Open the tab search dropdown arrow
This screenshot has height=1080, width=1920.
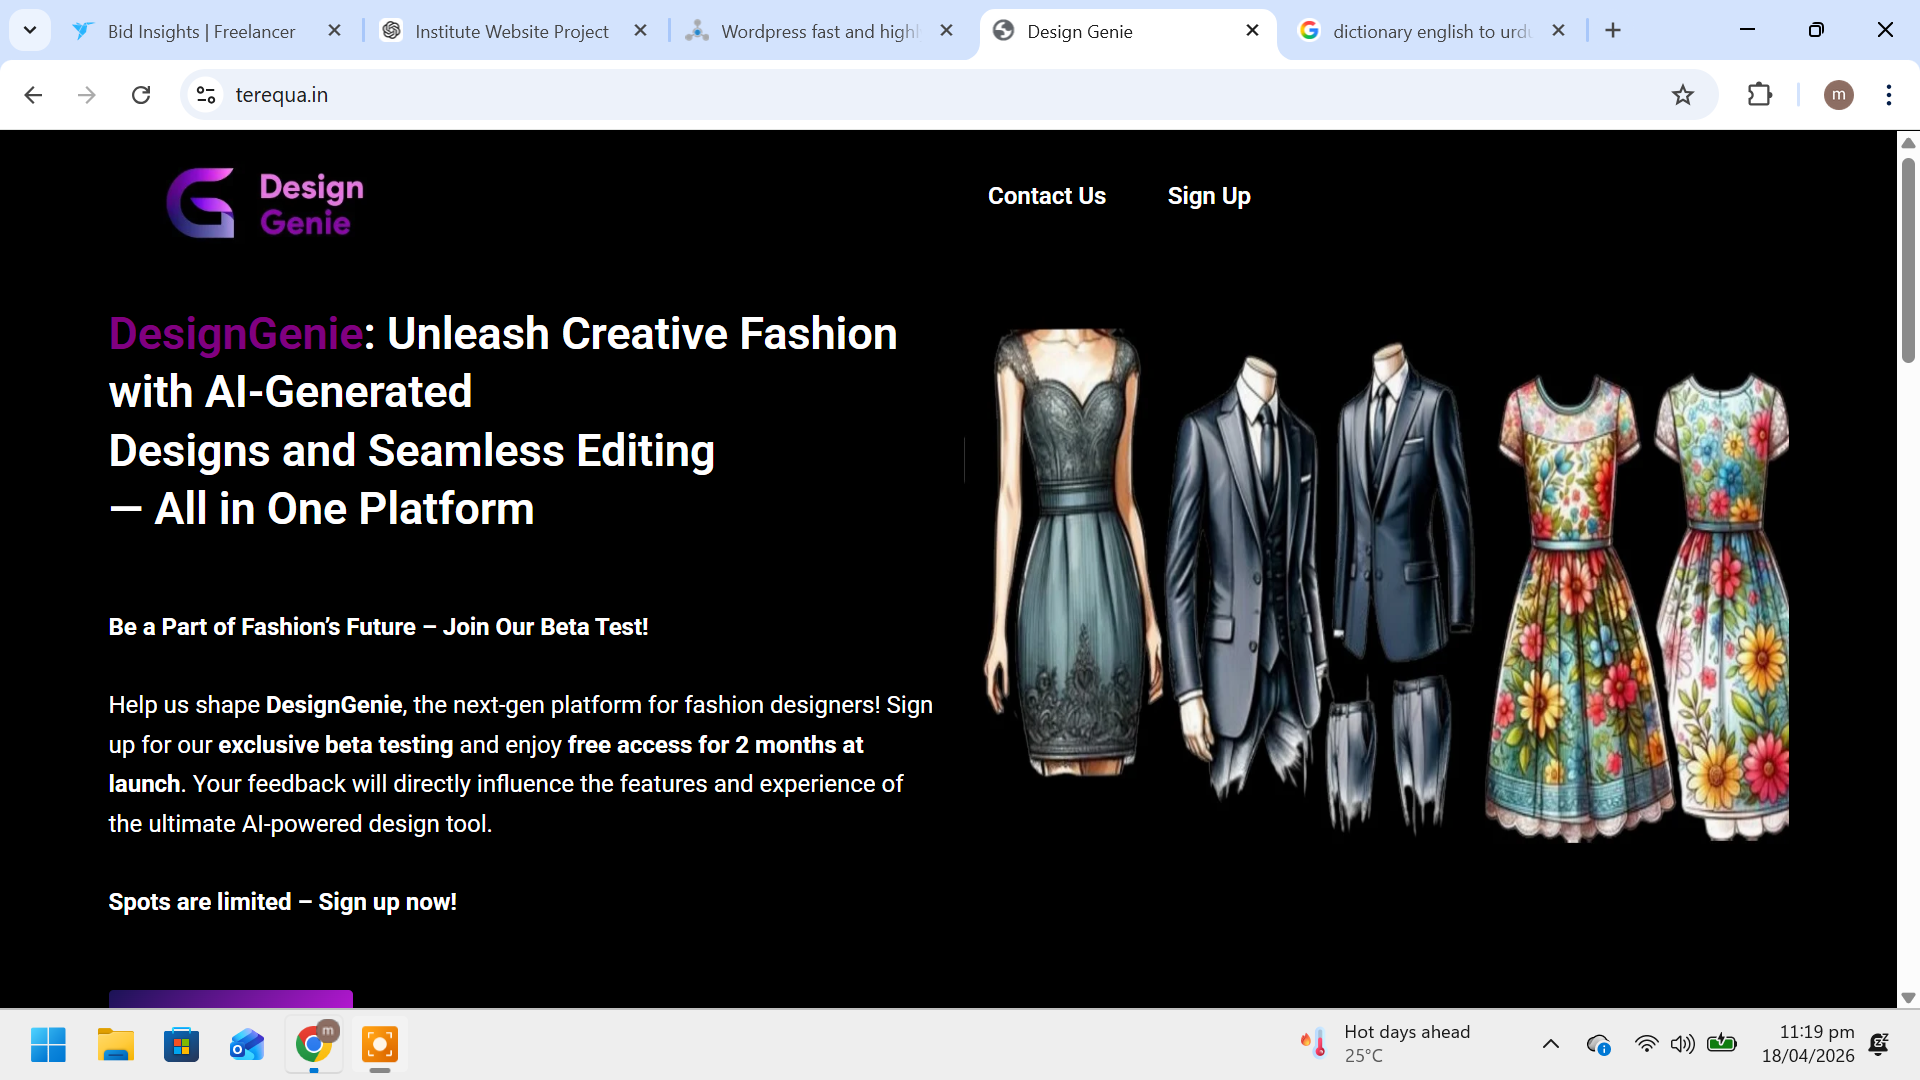coord(29,30)
